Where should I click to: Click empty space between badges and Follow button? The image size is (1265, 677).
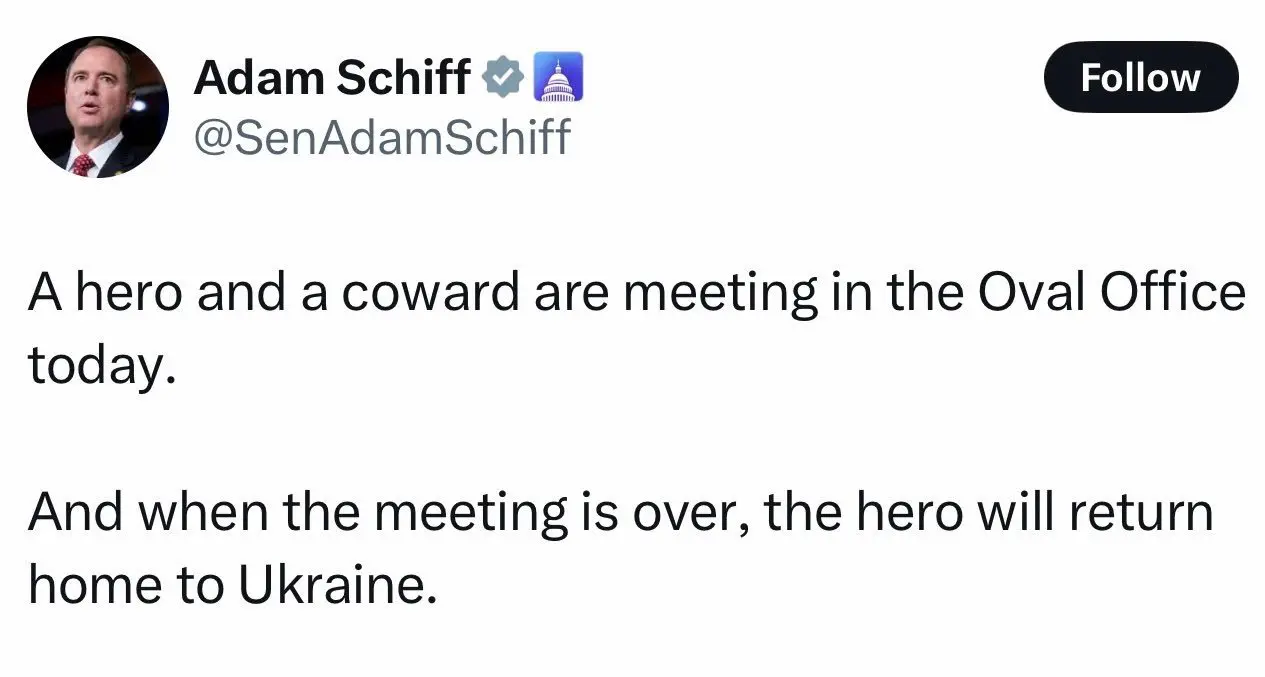click(810, 78)
